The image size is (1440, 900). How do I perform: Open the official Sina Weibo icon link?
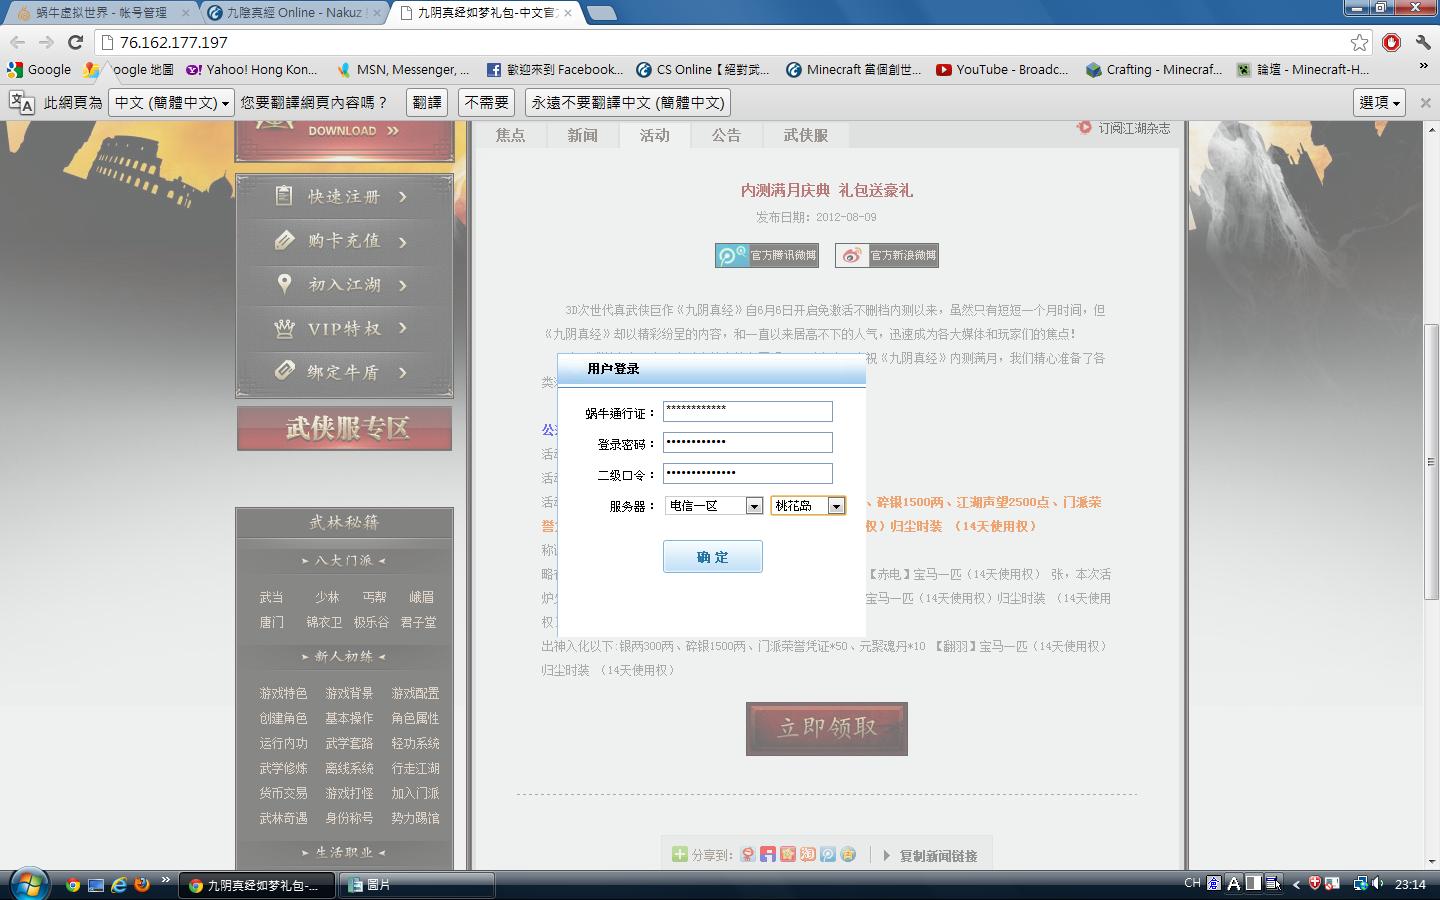tap(887, 256)
